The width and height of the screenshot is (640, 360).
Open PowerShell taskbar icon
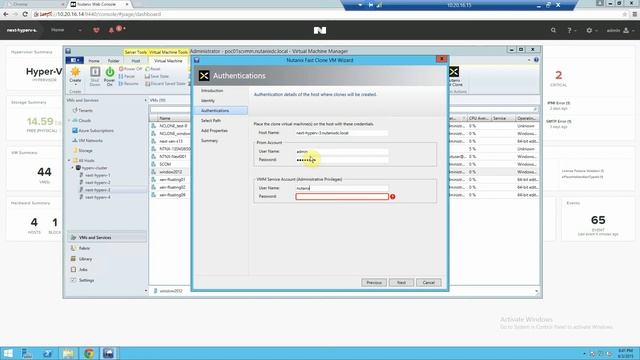tap(47, 353)
